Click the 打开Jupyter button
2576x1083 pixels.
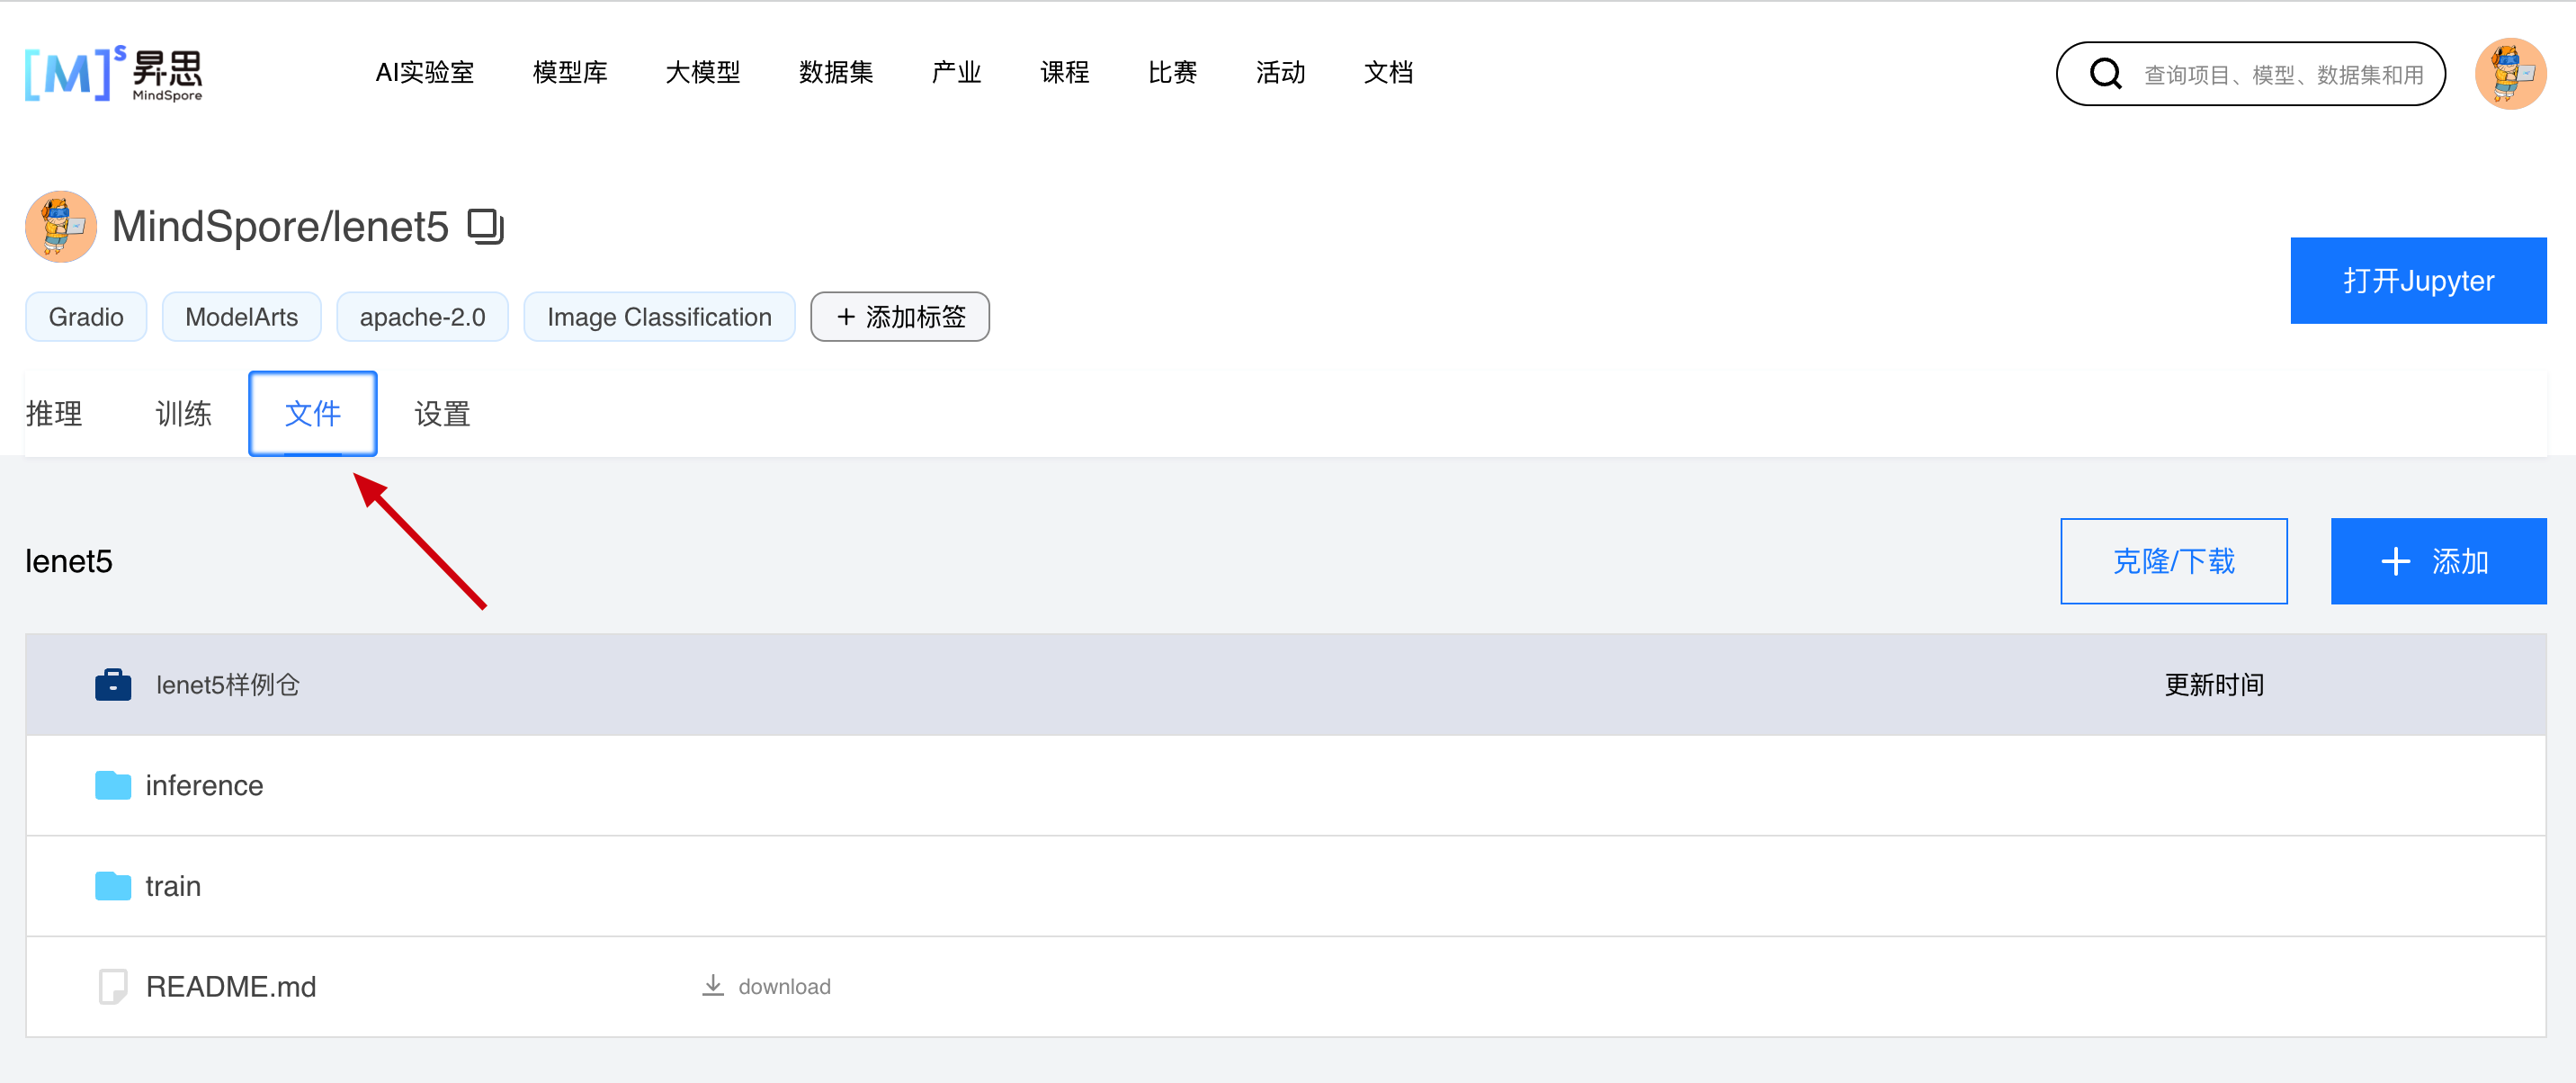tap(2417, 280)
